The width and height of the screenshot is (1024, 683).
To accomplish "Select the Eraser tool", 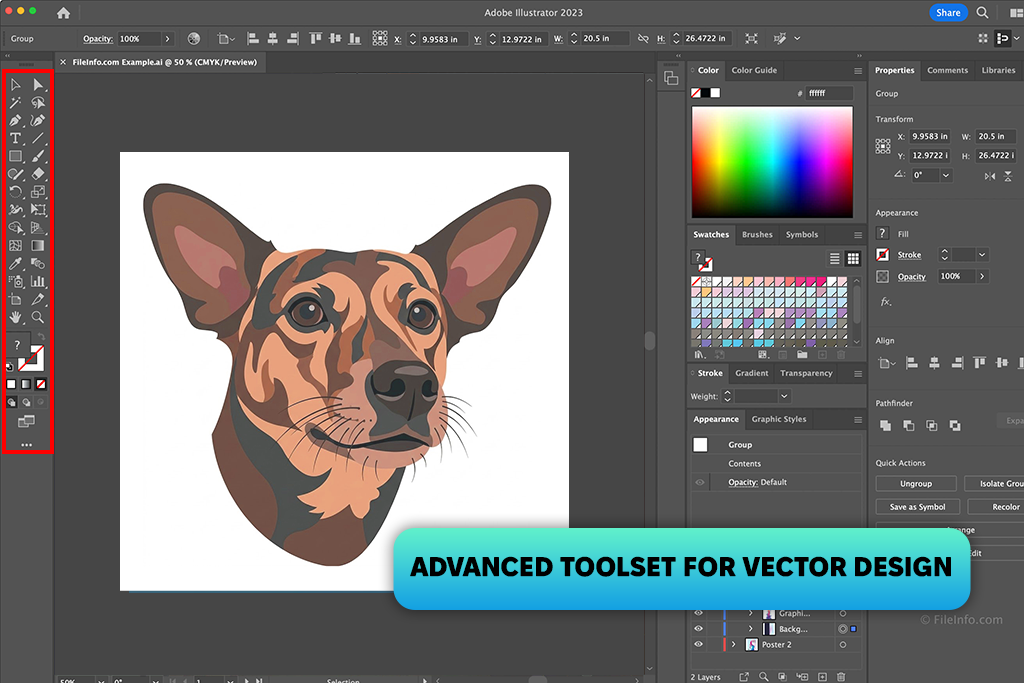I will coord(38,174).
